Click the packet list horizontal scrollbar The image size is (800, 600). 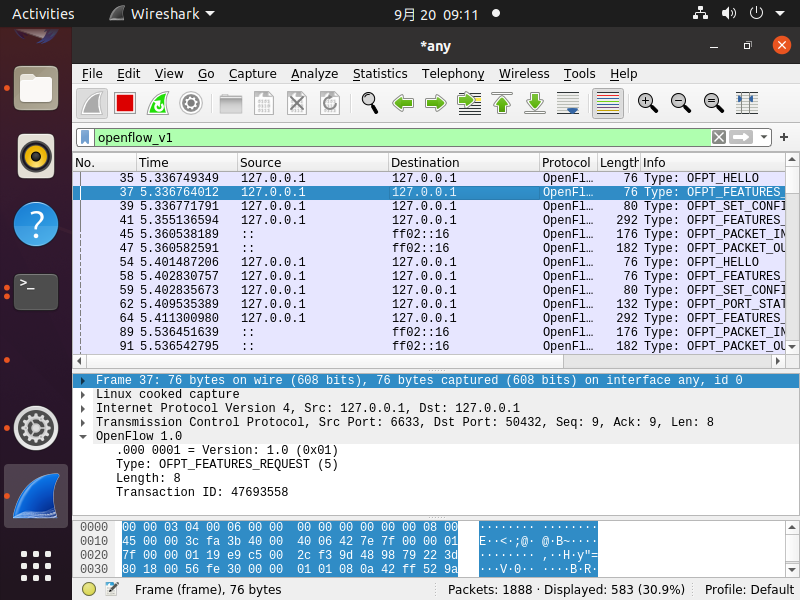[x=324, y=361]
